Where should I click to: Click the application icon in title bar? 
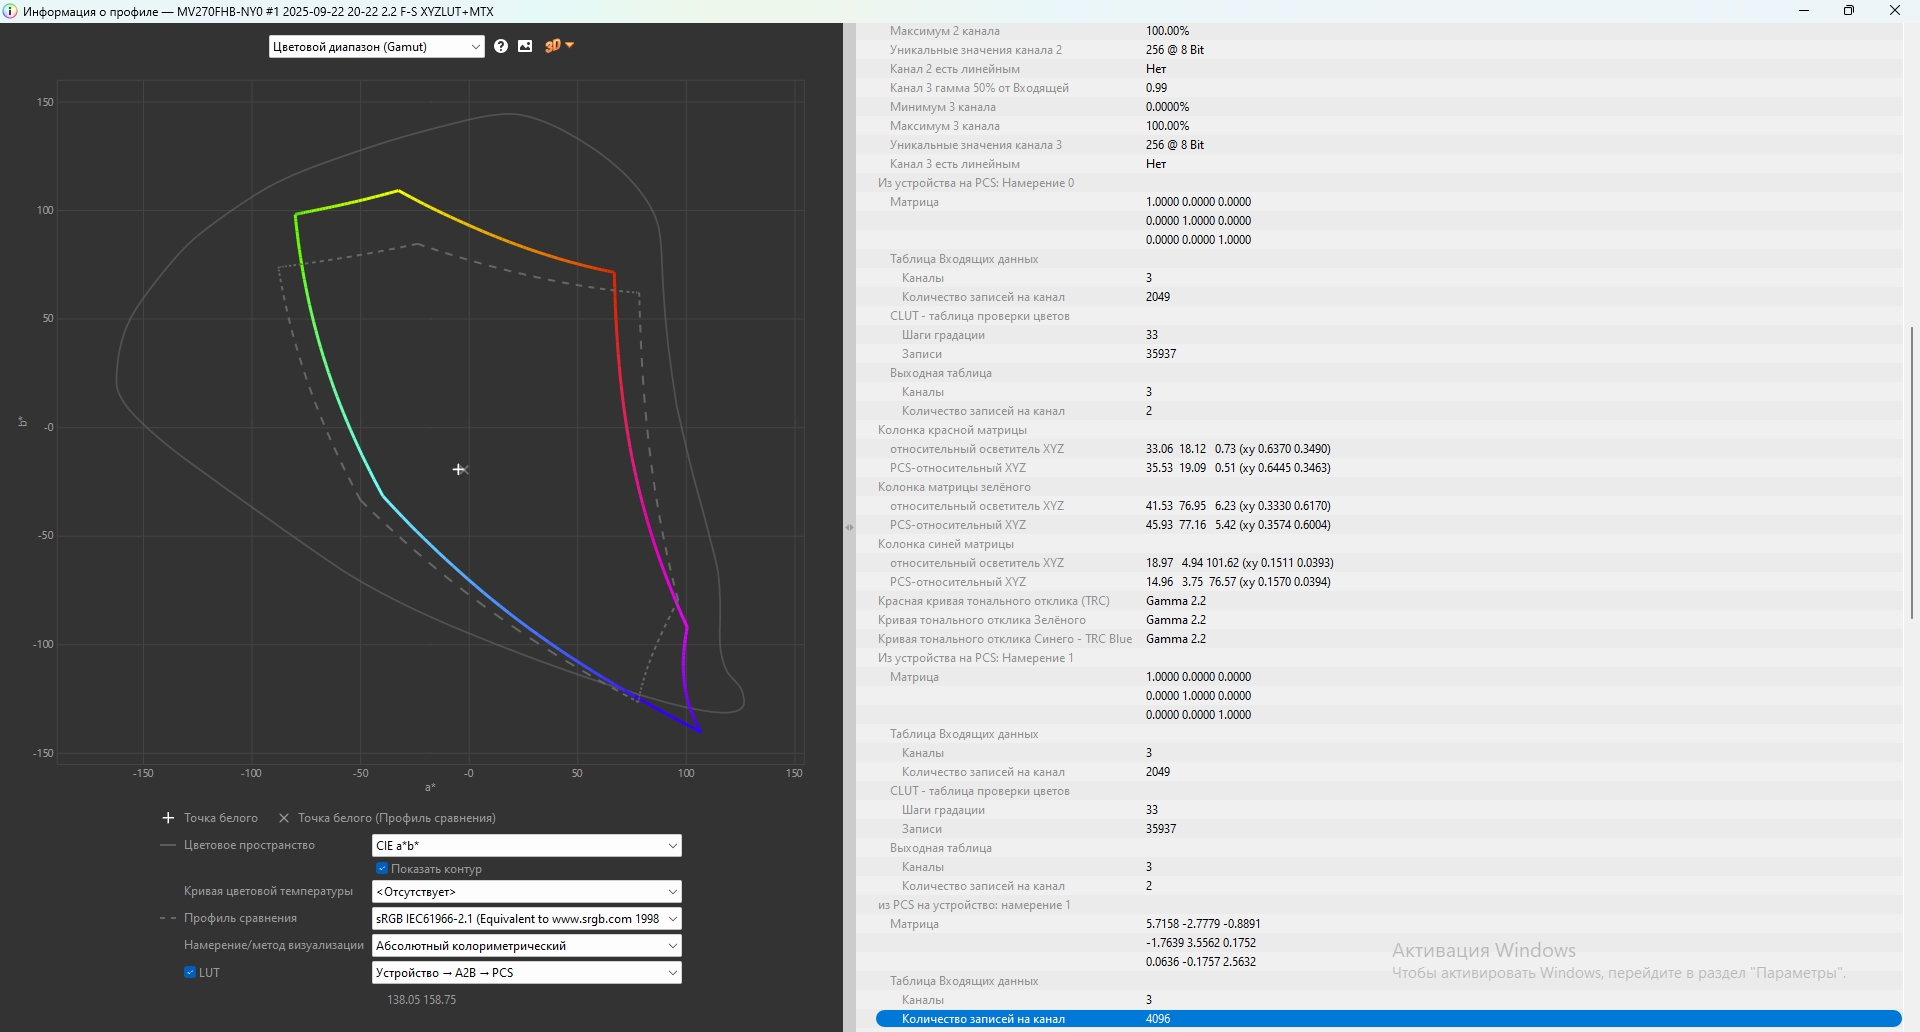point(11,11)
